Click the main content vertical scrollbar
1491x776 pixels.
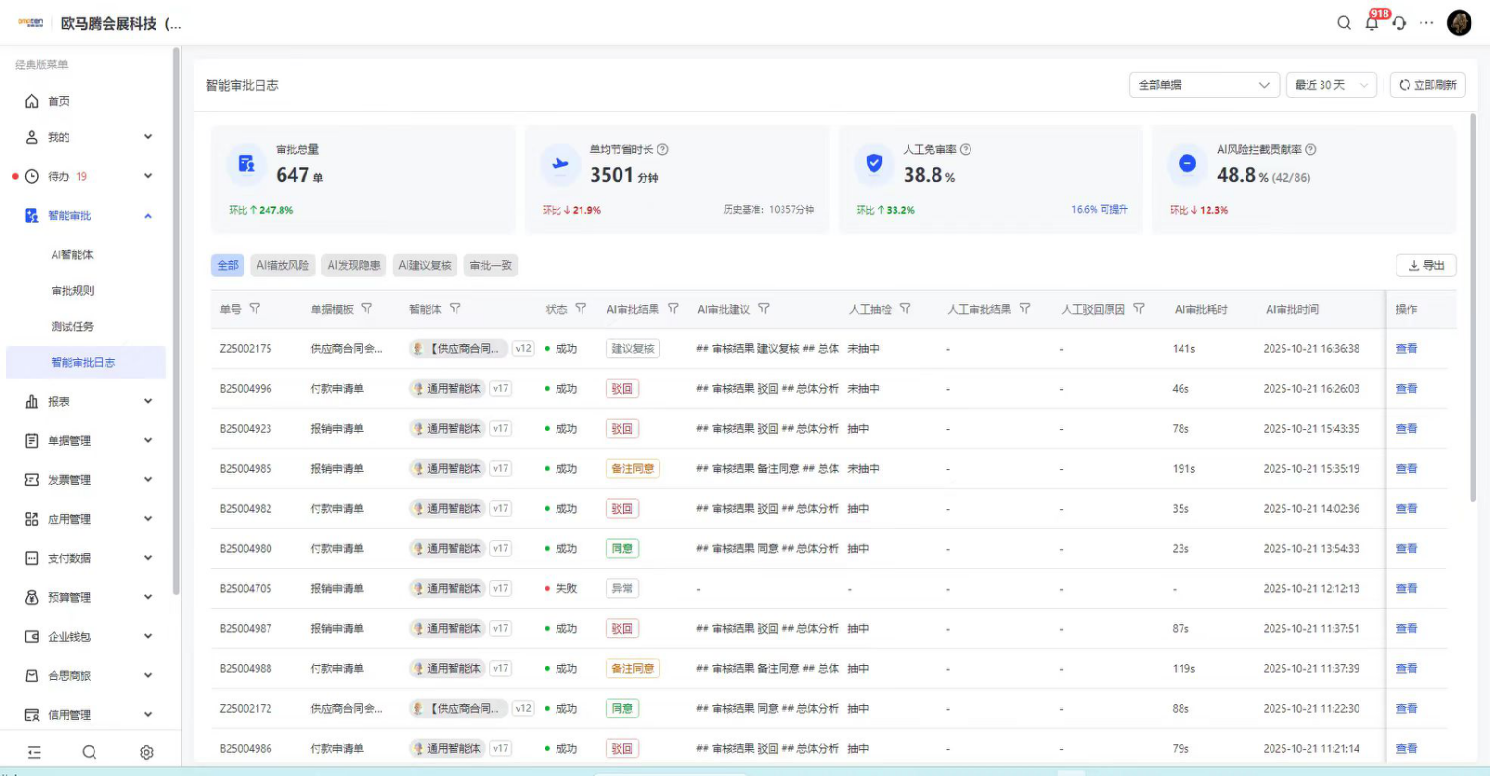[1473, 300]
